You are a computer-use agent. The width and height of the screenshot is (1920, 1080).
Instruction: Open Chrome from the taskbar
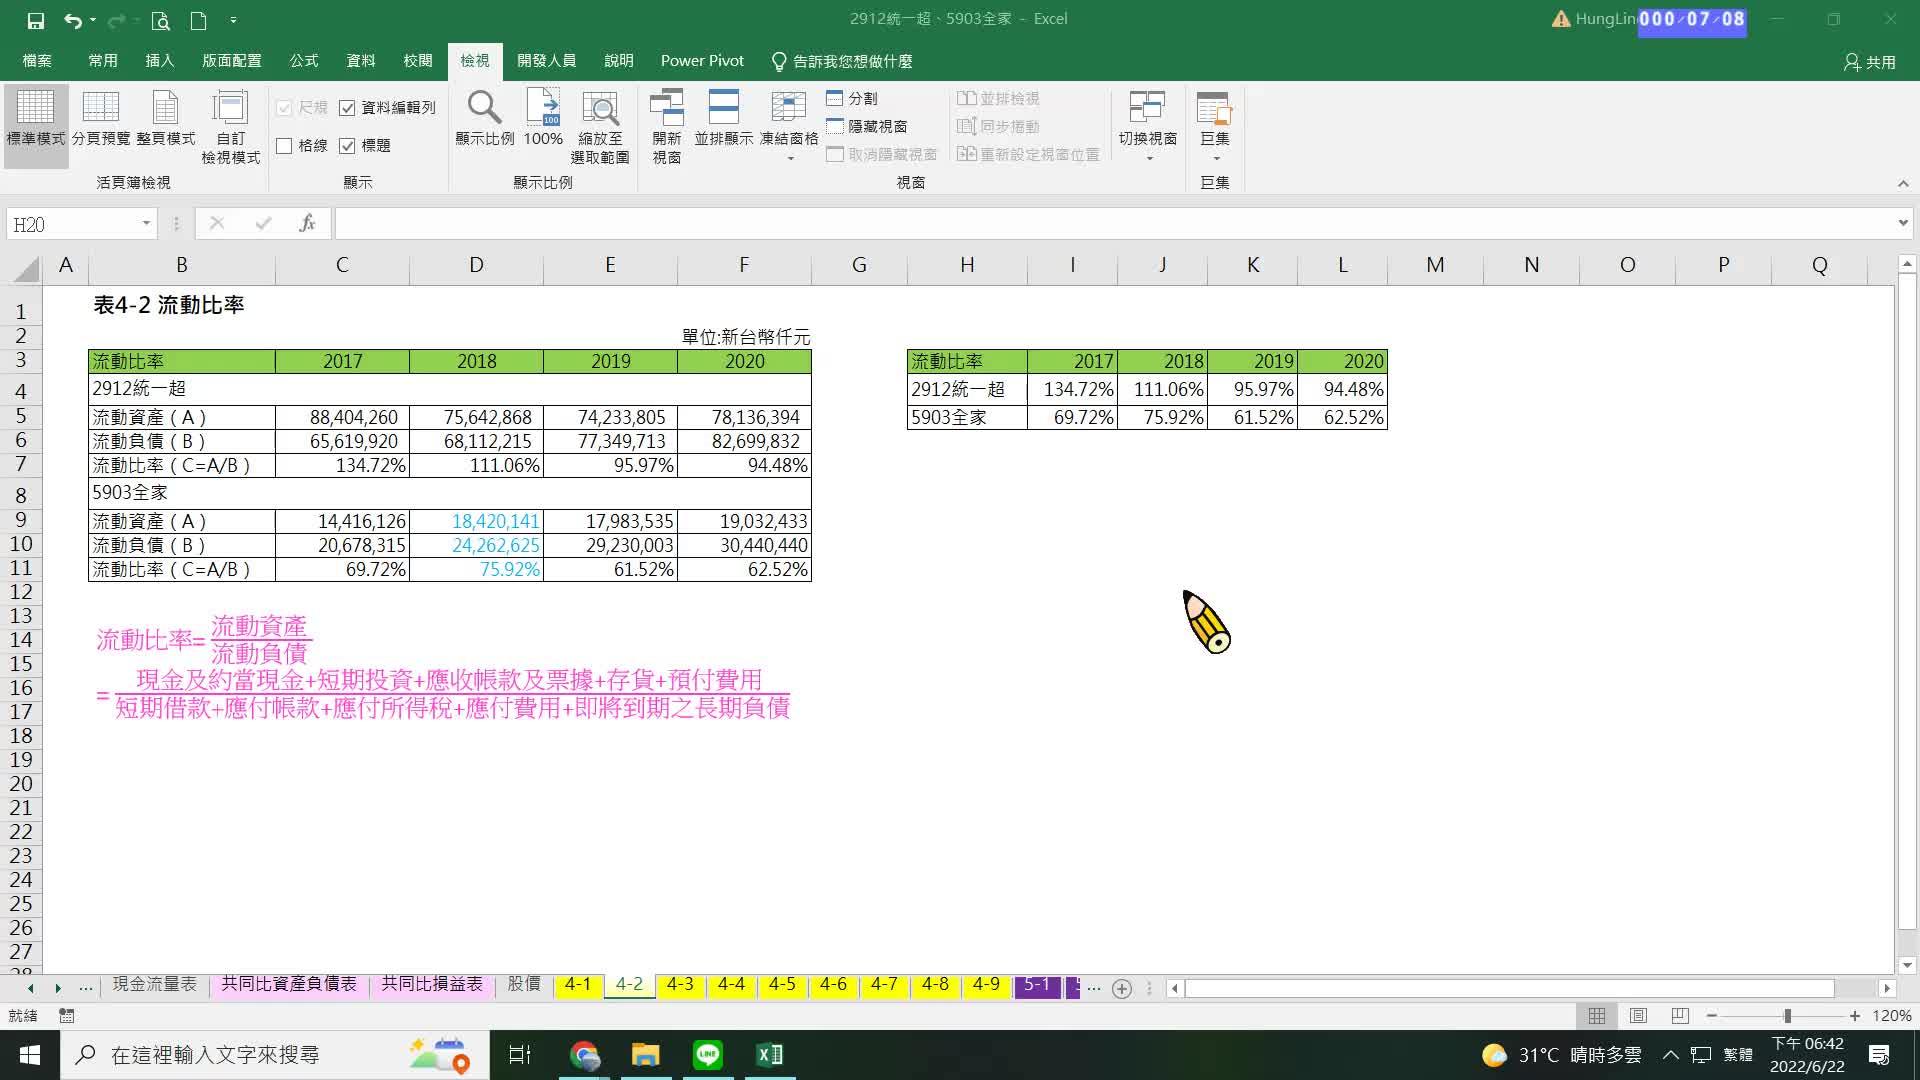585,1055
